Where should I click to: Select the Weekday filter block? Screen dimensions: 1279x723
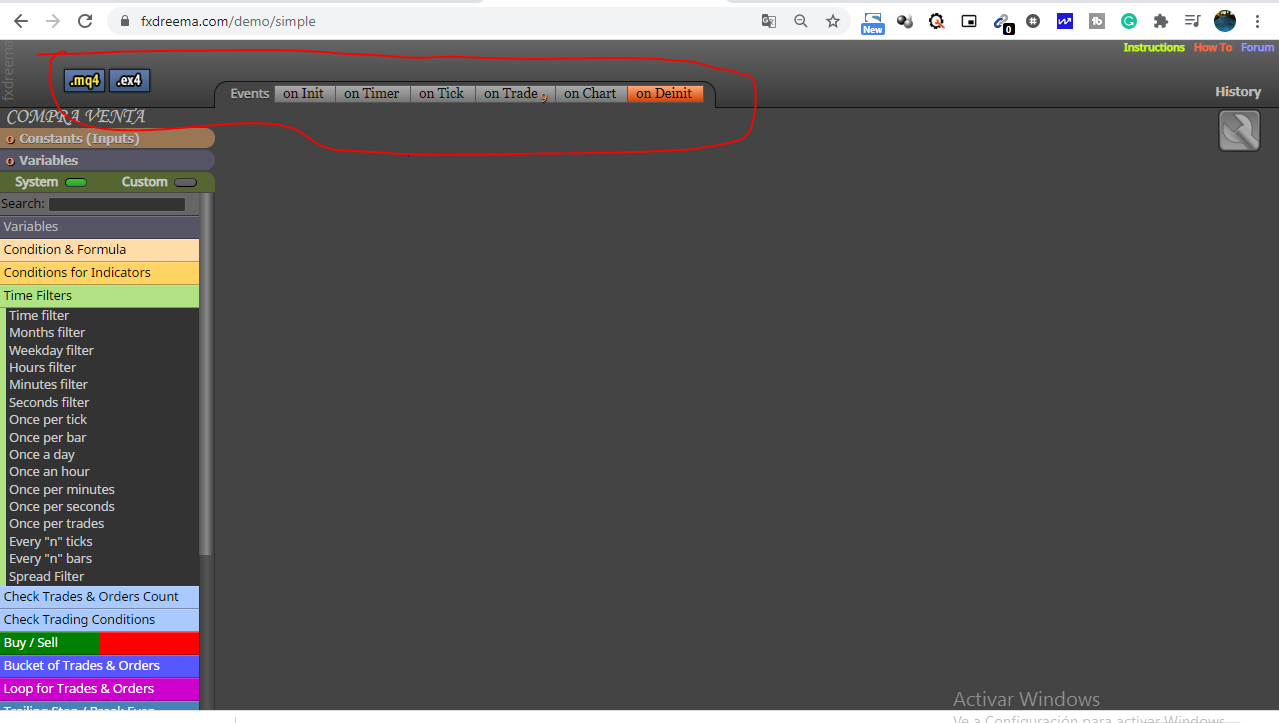(x=51, y=350)
